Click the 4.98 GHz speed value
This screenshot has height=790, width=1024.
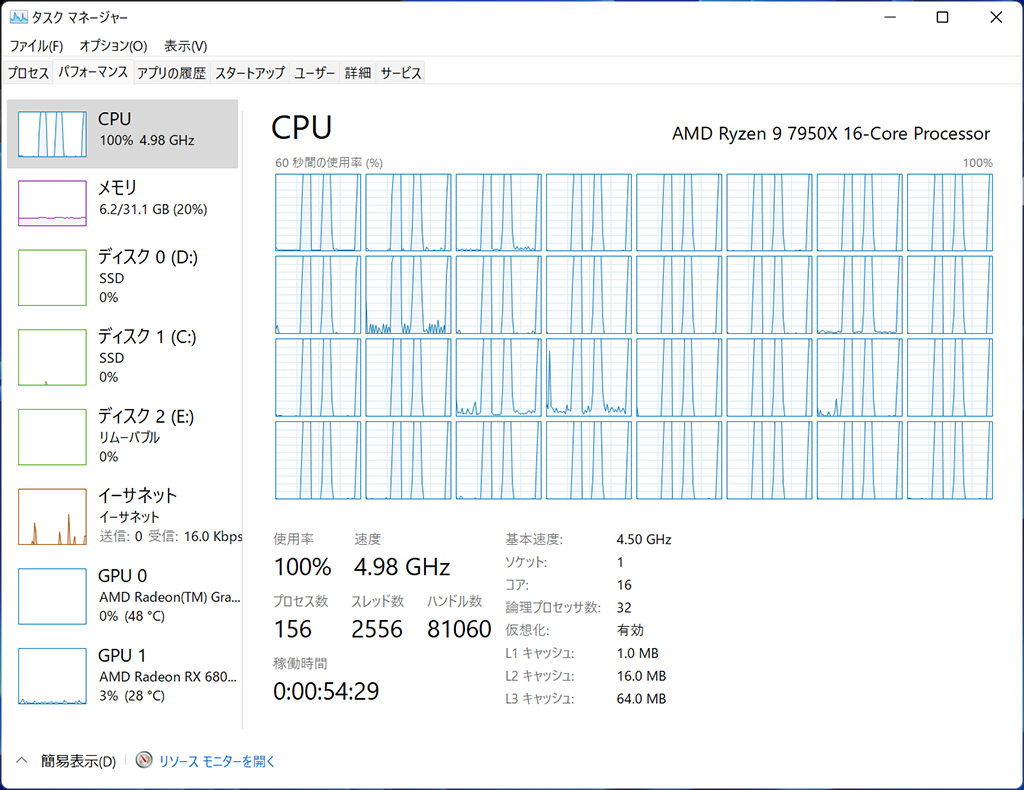[x=402, y=567]
